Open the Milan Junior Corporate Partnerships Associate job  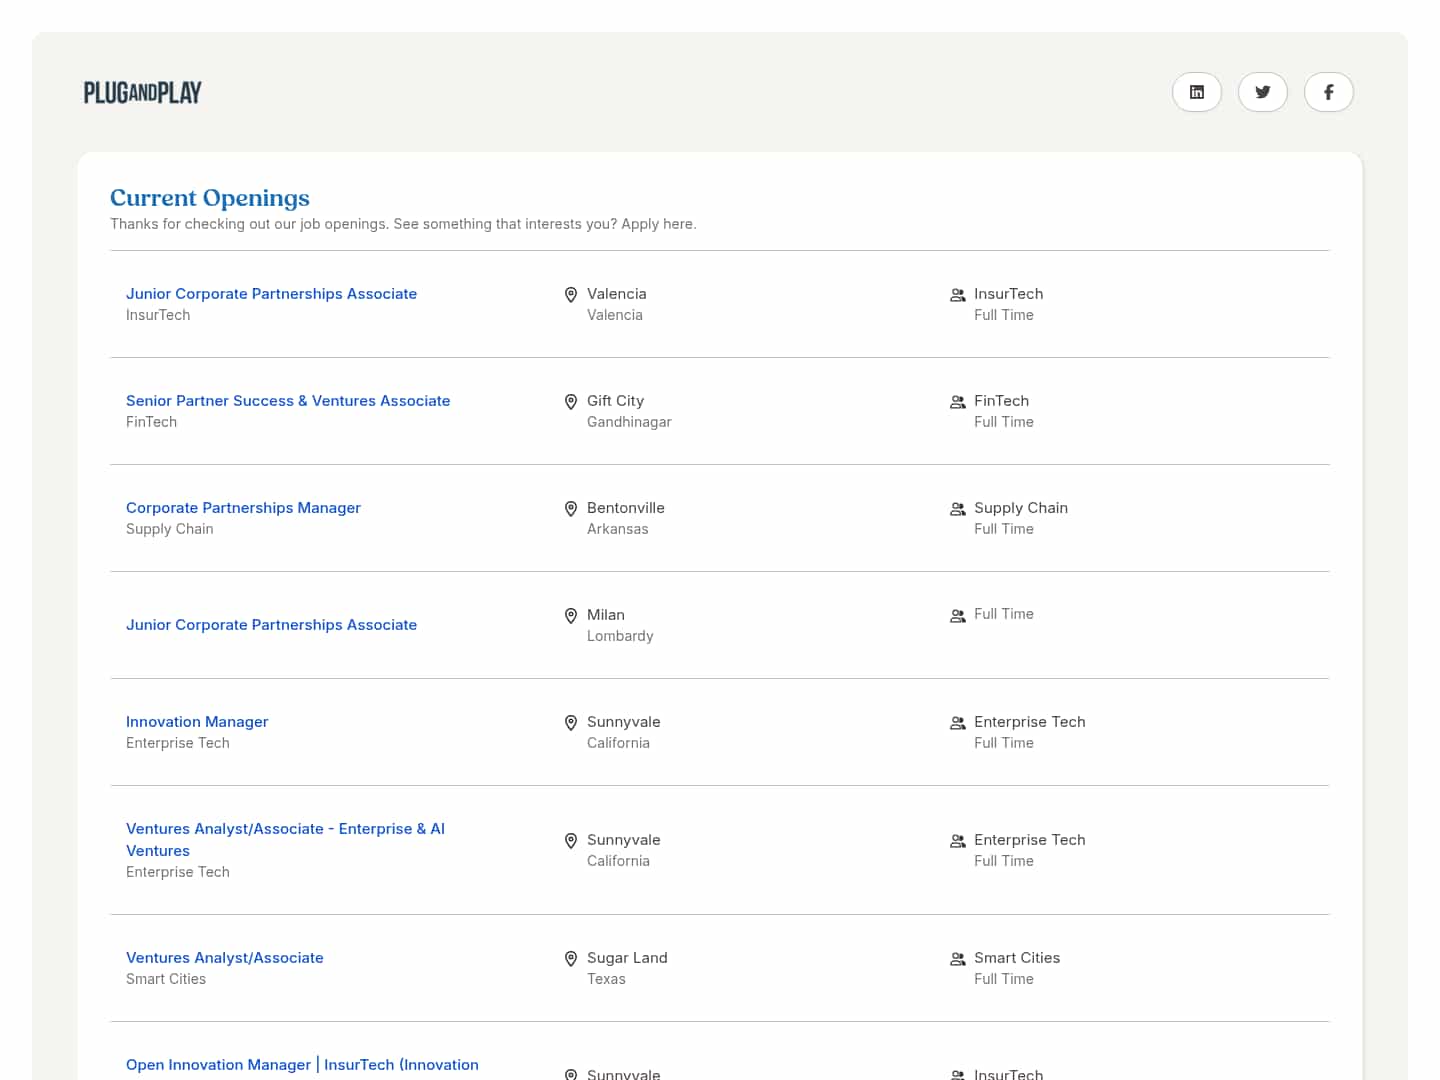click(271, 625)
